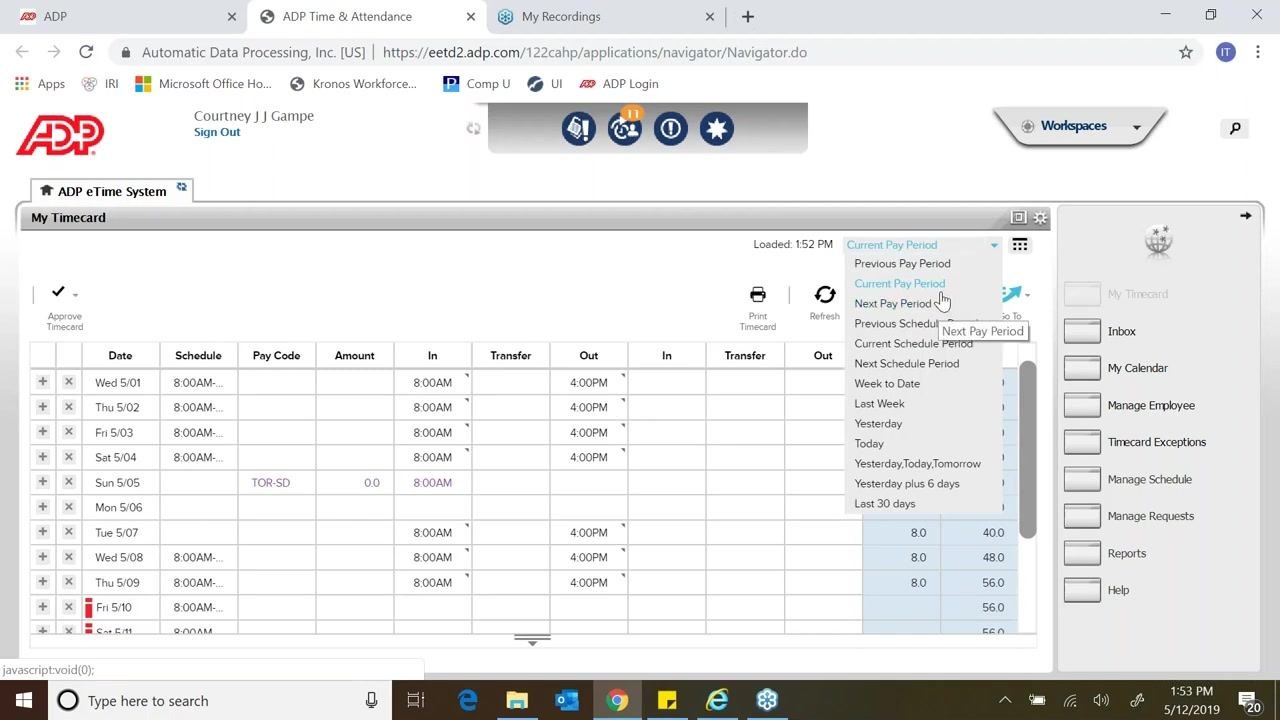Click the X delete icon on Thu 5/02 row
1280x720 pixels.
(x=68, y=407)
